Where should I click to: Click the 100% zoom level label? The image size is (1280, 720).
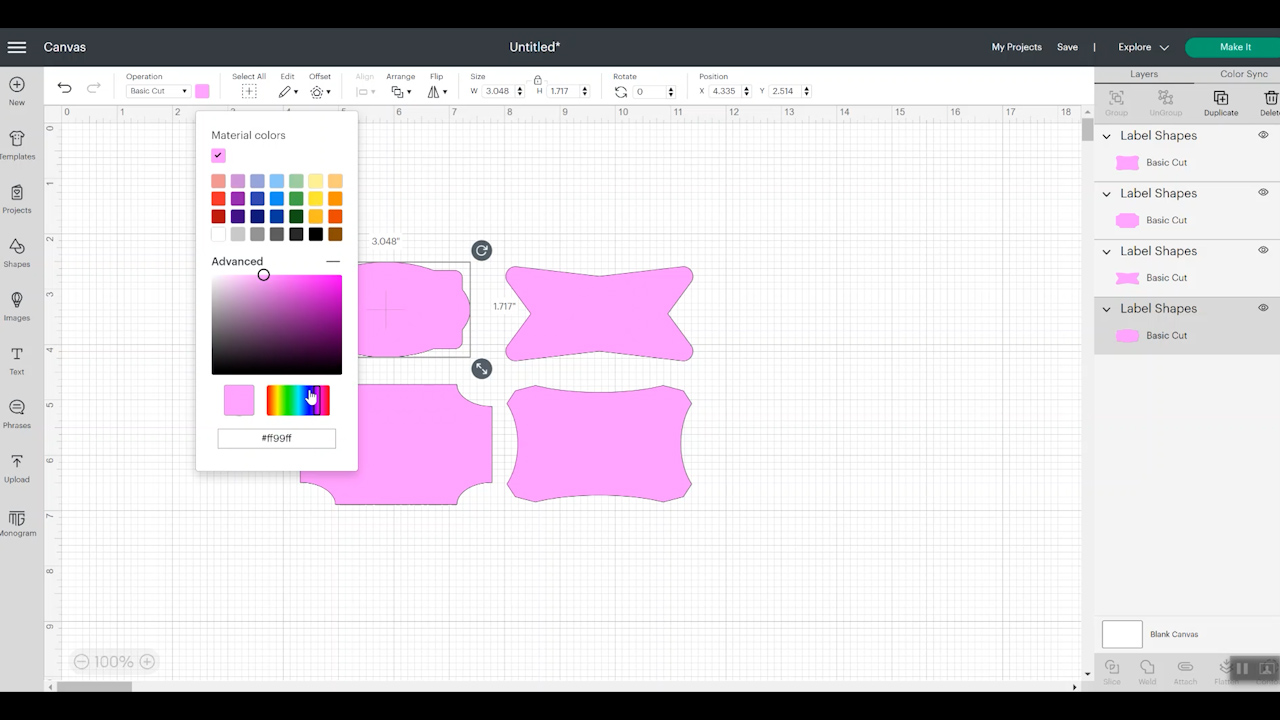pos(114,662)
